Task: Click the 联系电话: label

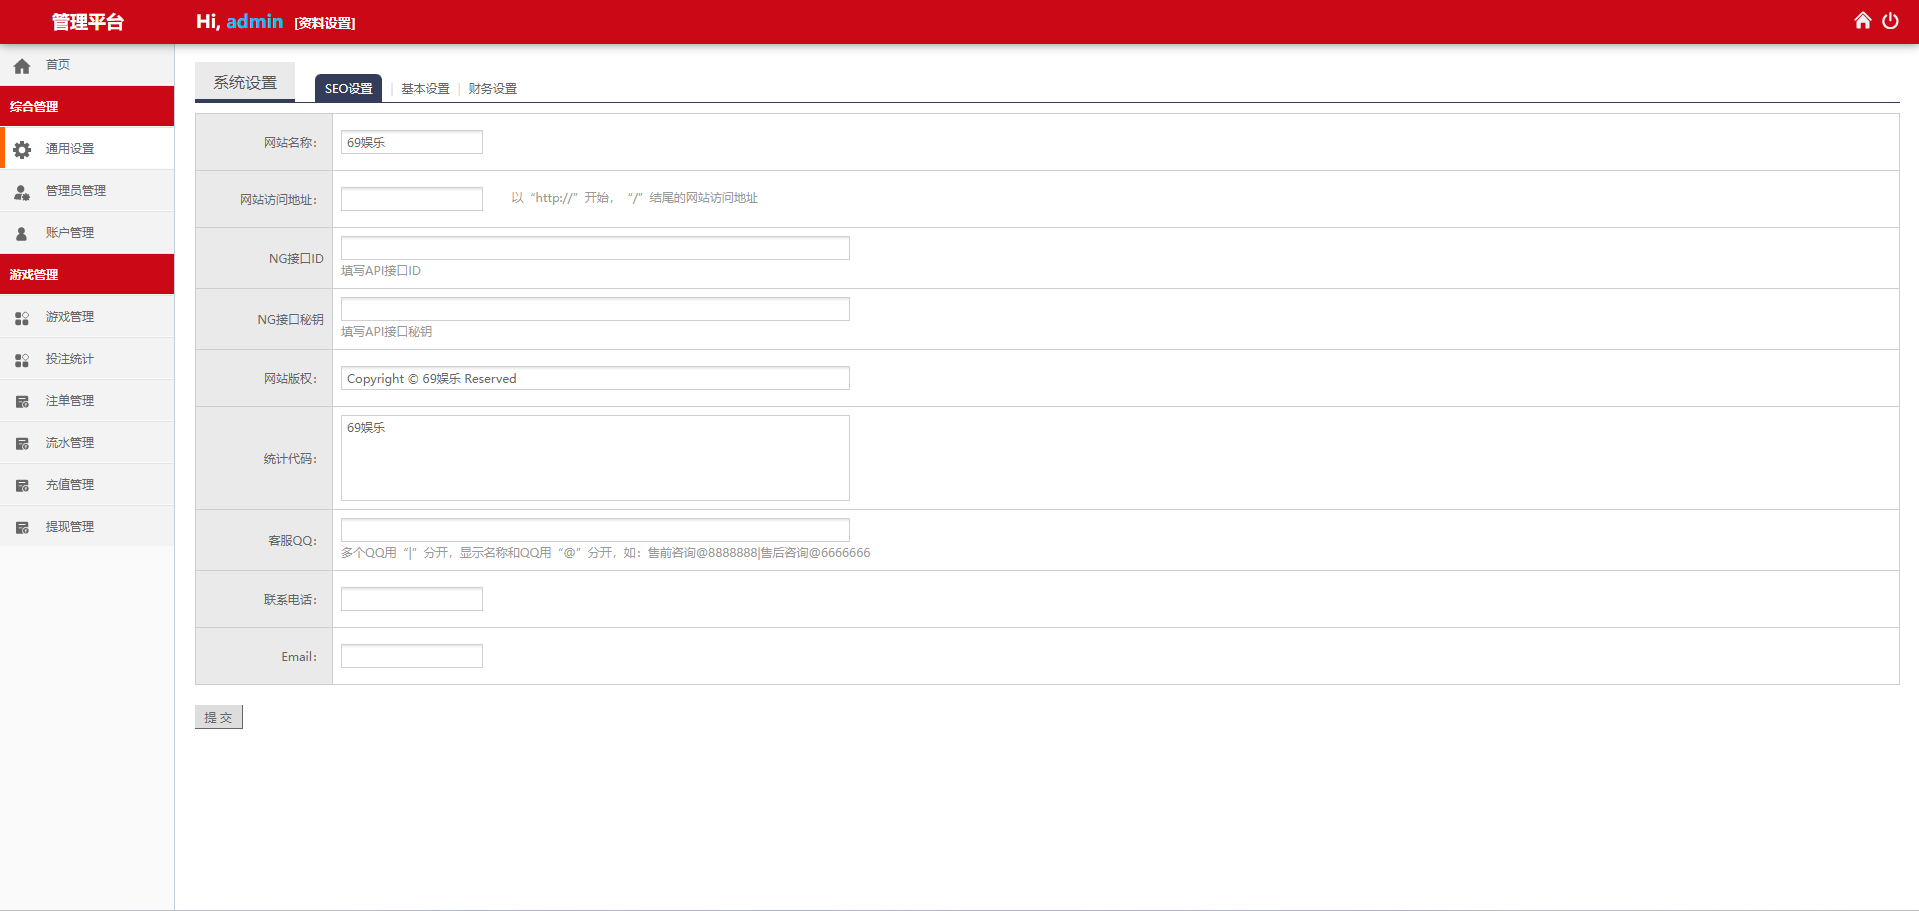Action: point(290,600)
